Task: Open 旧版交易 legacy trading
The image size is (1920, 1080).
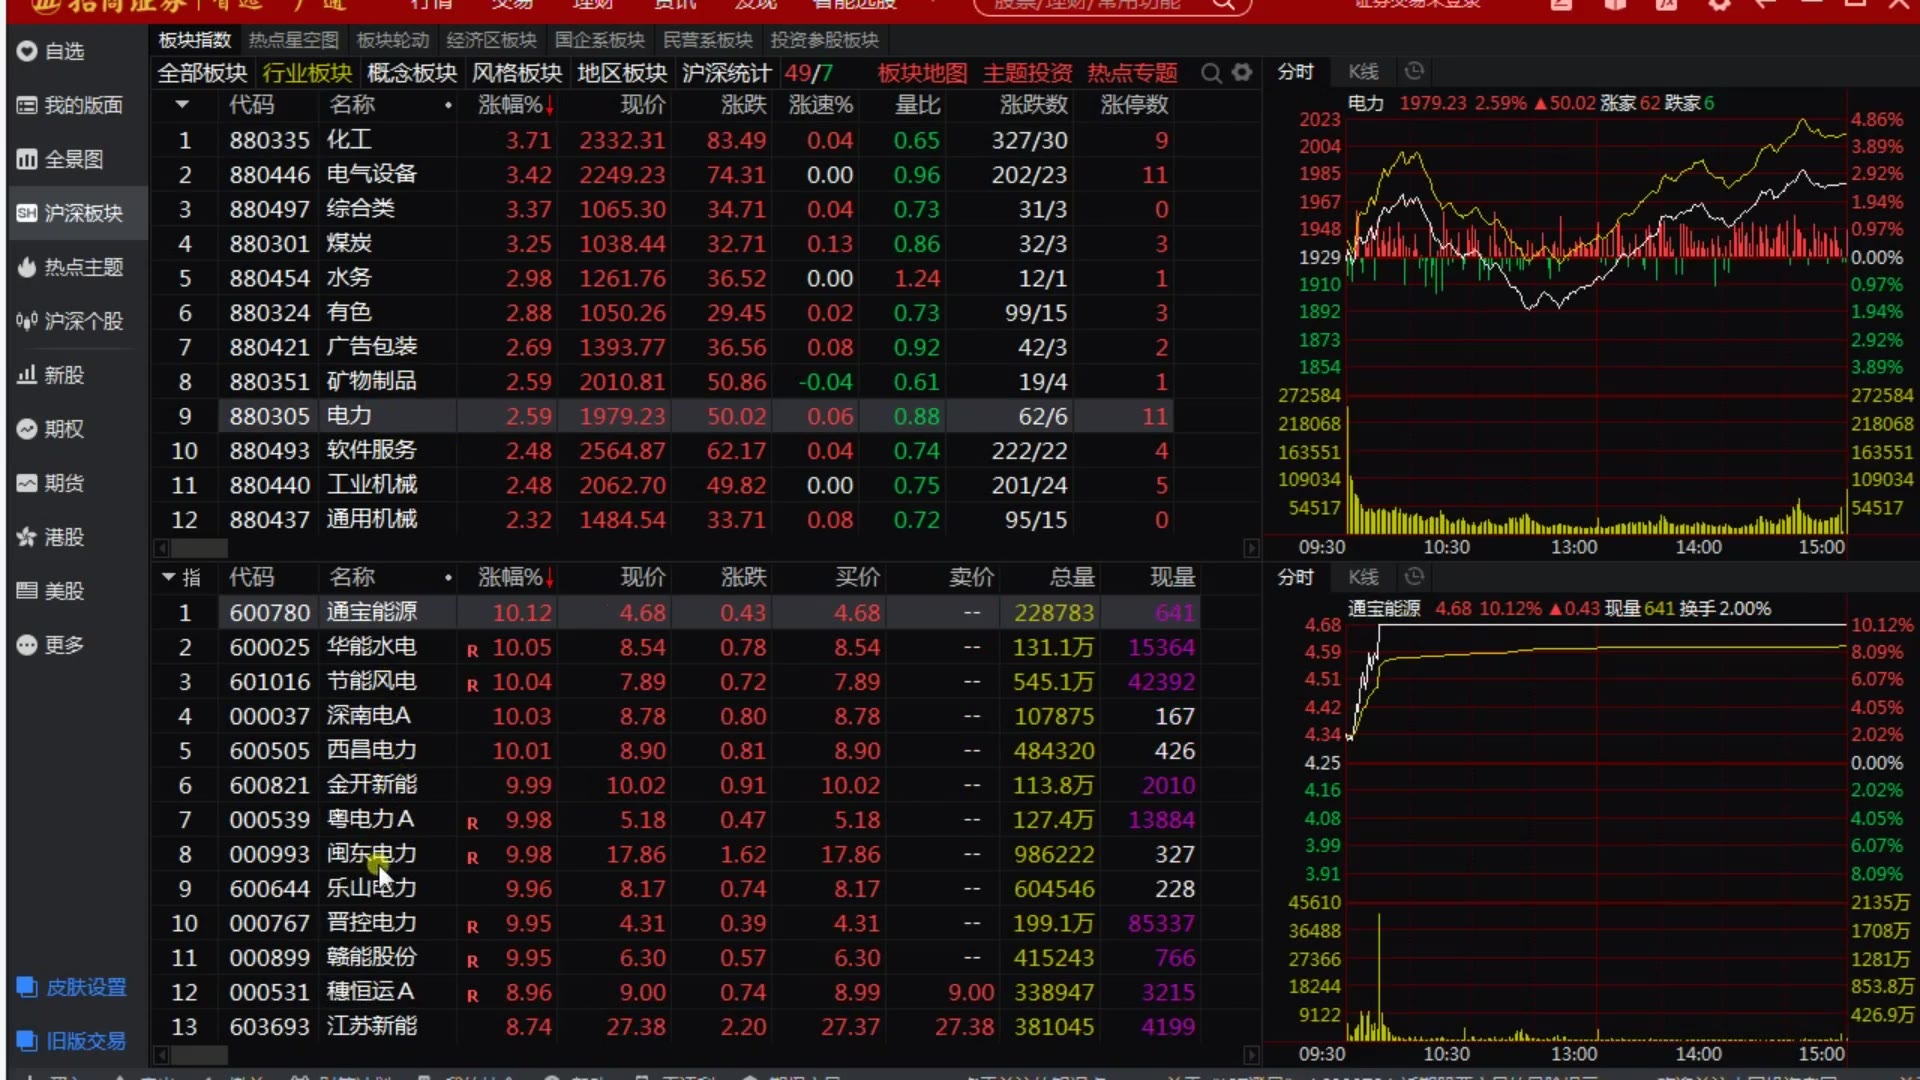Action: [72, 1041]
